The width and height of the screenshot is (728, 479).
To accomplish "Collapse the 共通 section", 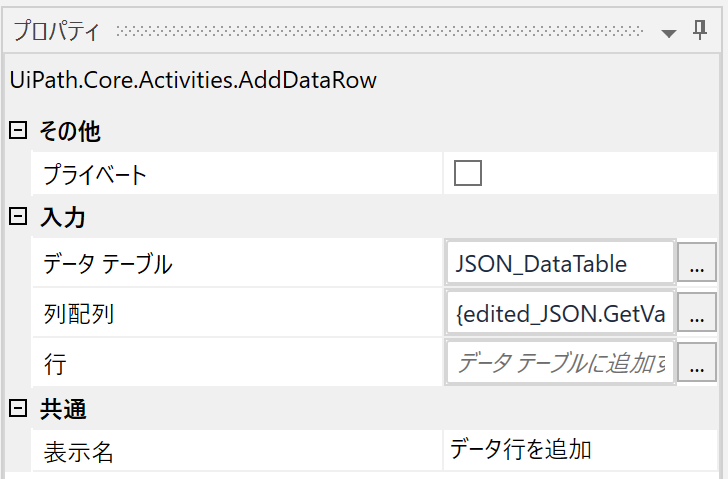I will point(18,408).
